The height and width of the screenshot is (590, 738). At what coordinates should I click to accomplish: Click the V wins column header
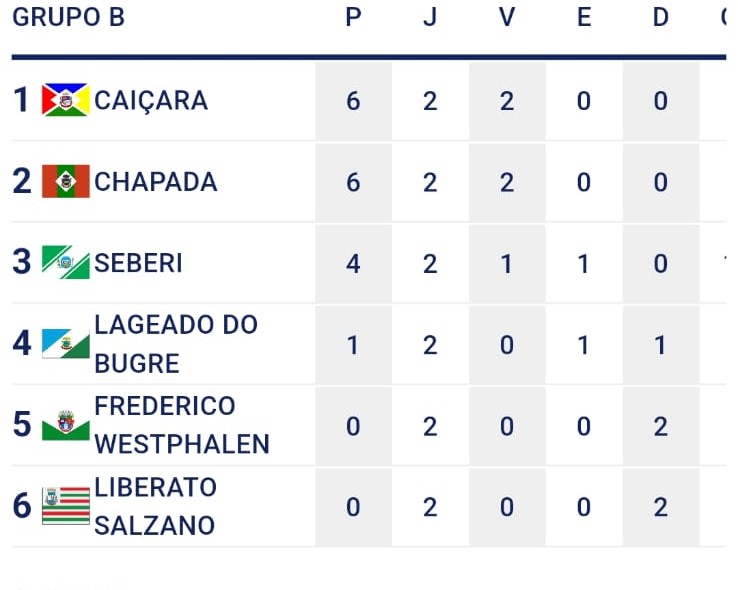pyautogui.click(x=507, y=18)
